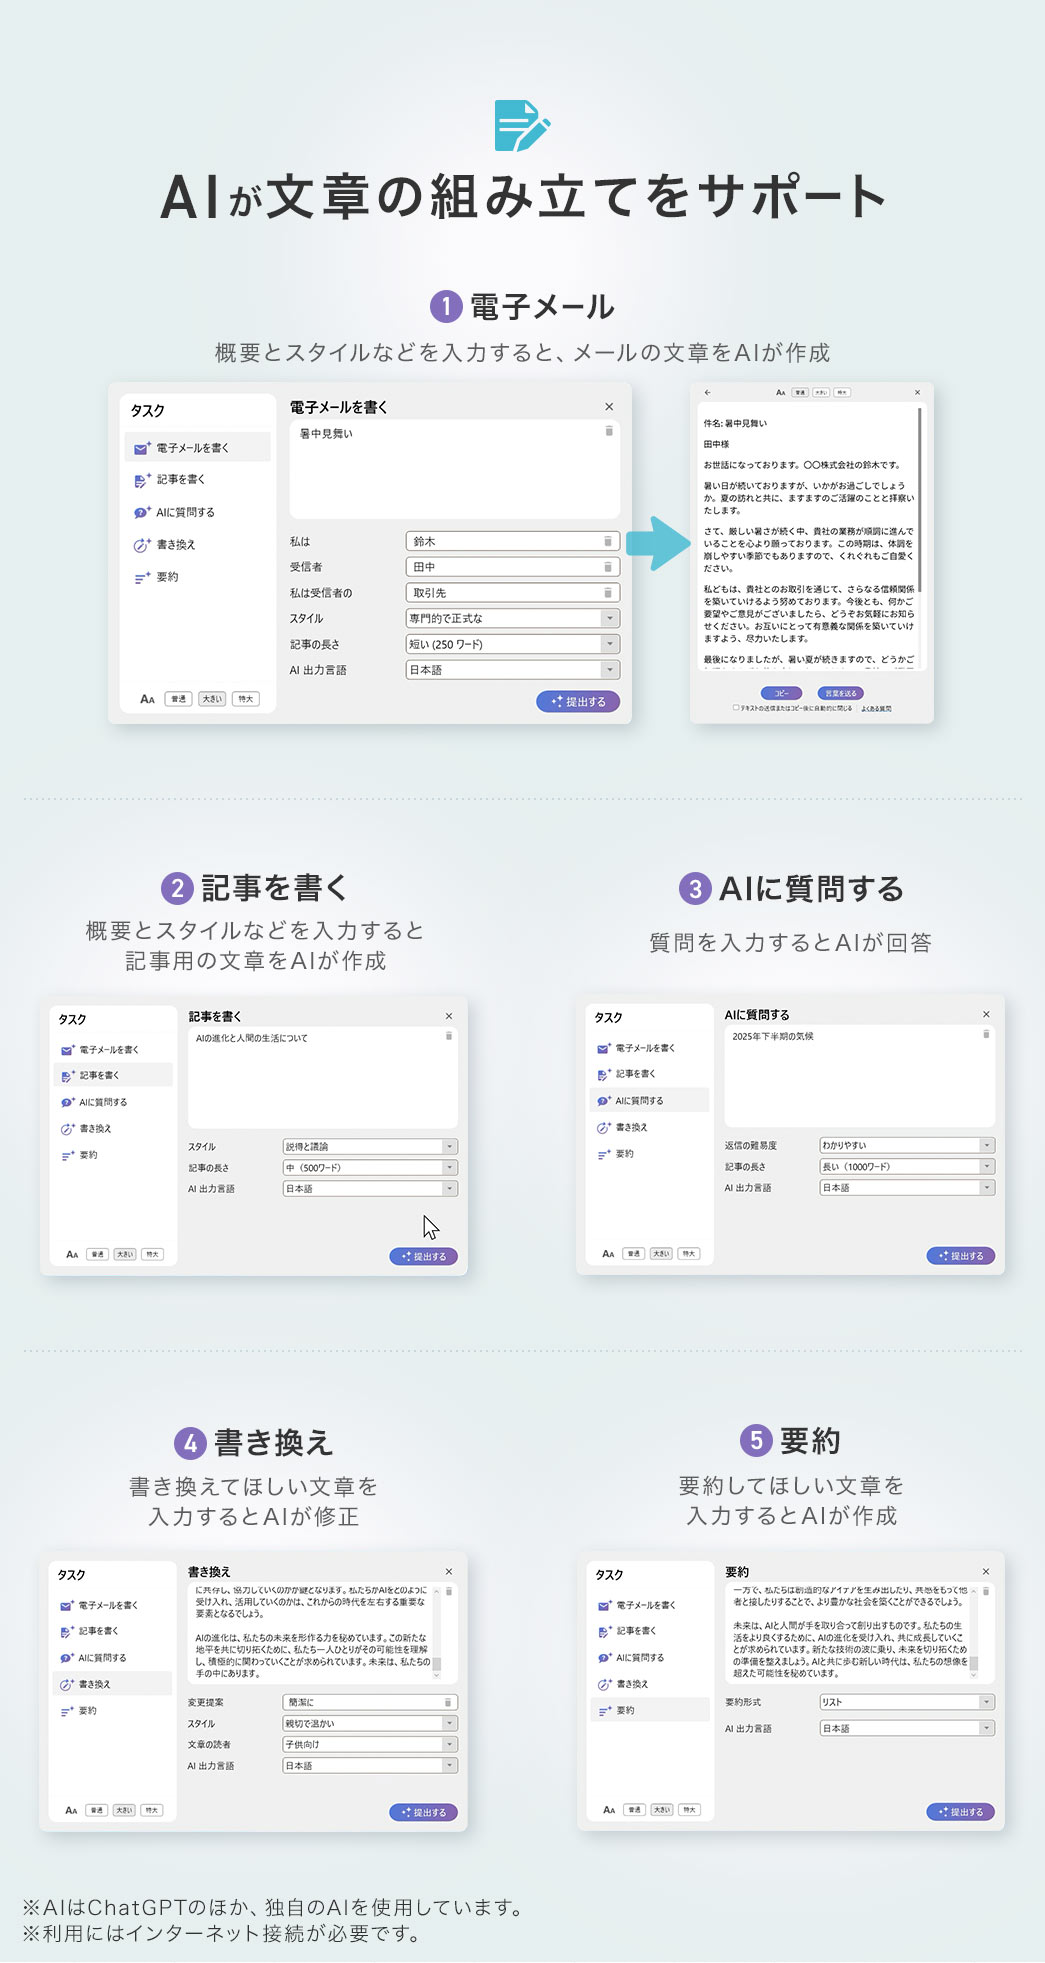
Task: Set font size to 普通 in the email panel
Action: coord(178,699)
